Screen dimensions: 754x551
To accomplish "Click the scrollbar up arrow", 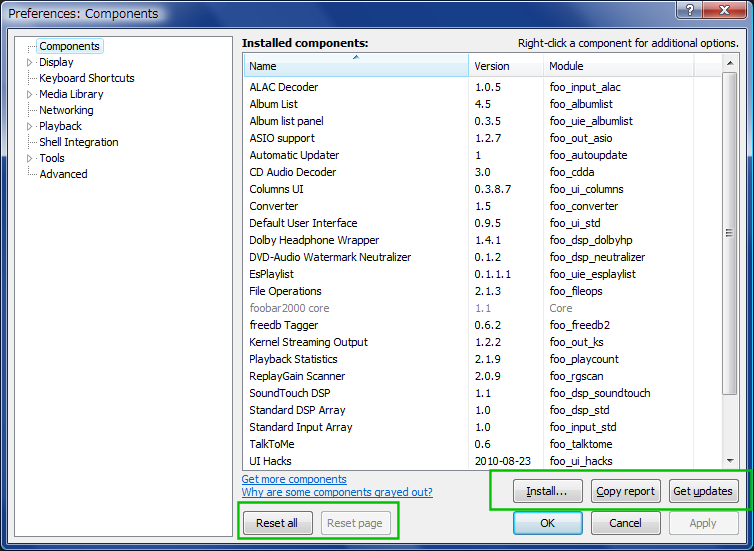I will [x=730, y=63].
